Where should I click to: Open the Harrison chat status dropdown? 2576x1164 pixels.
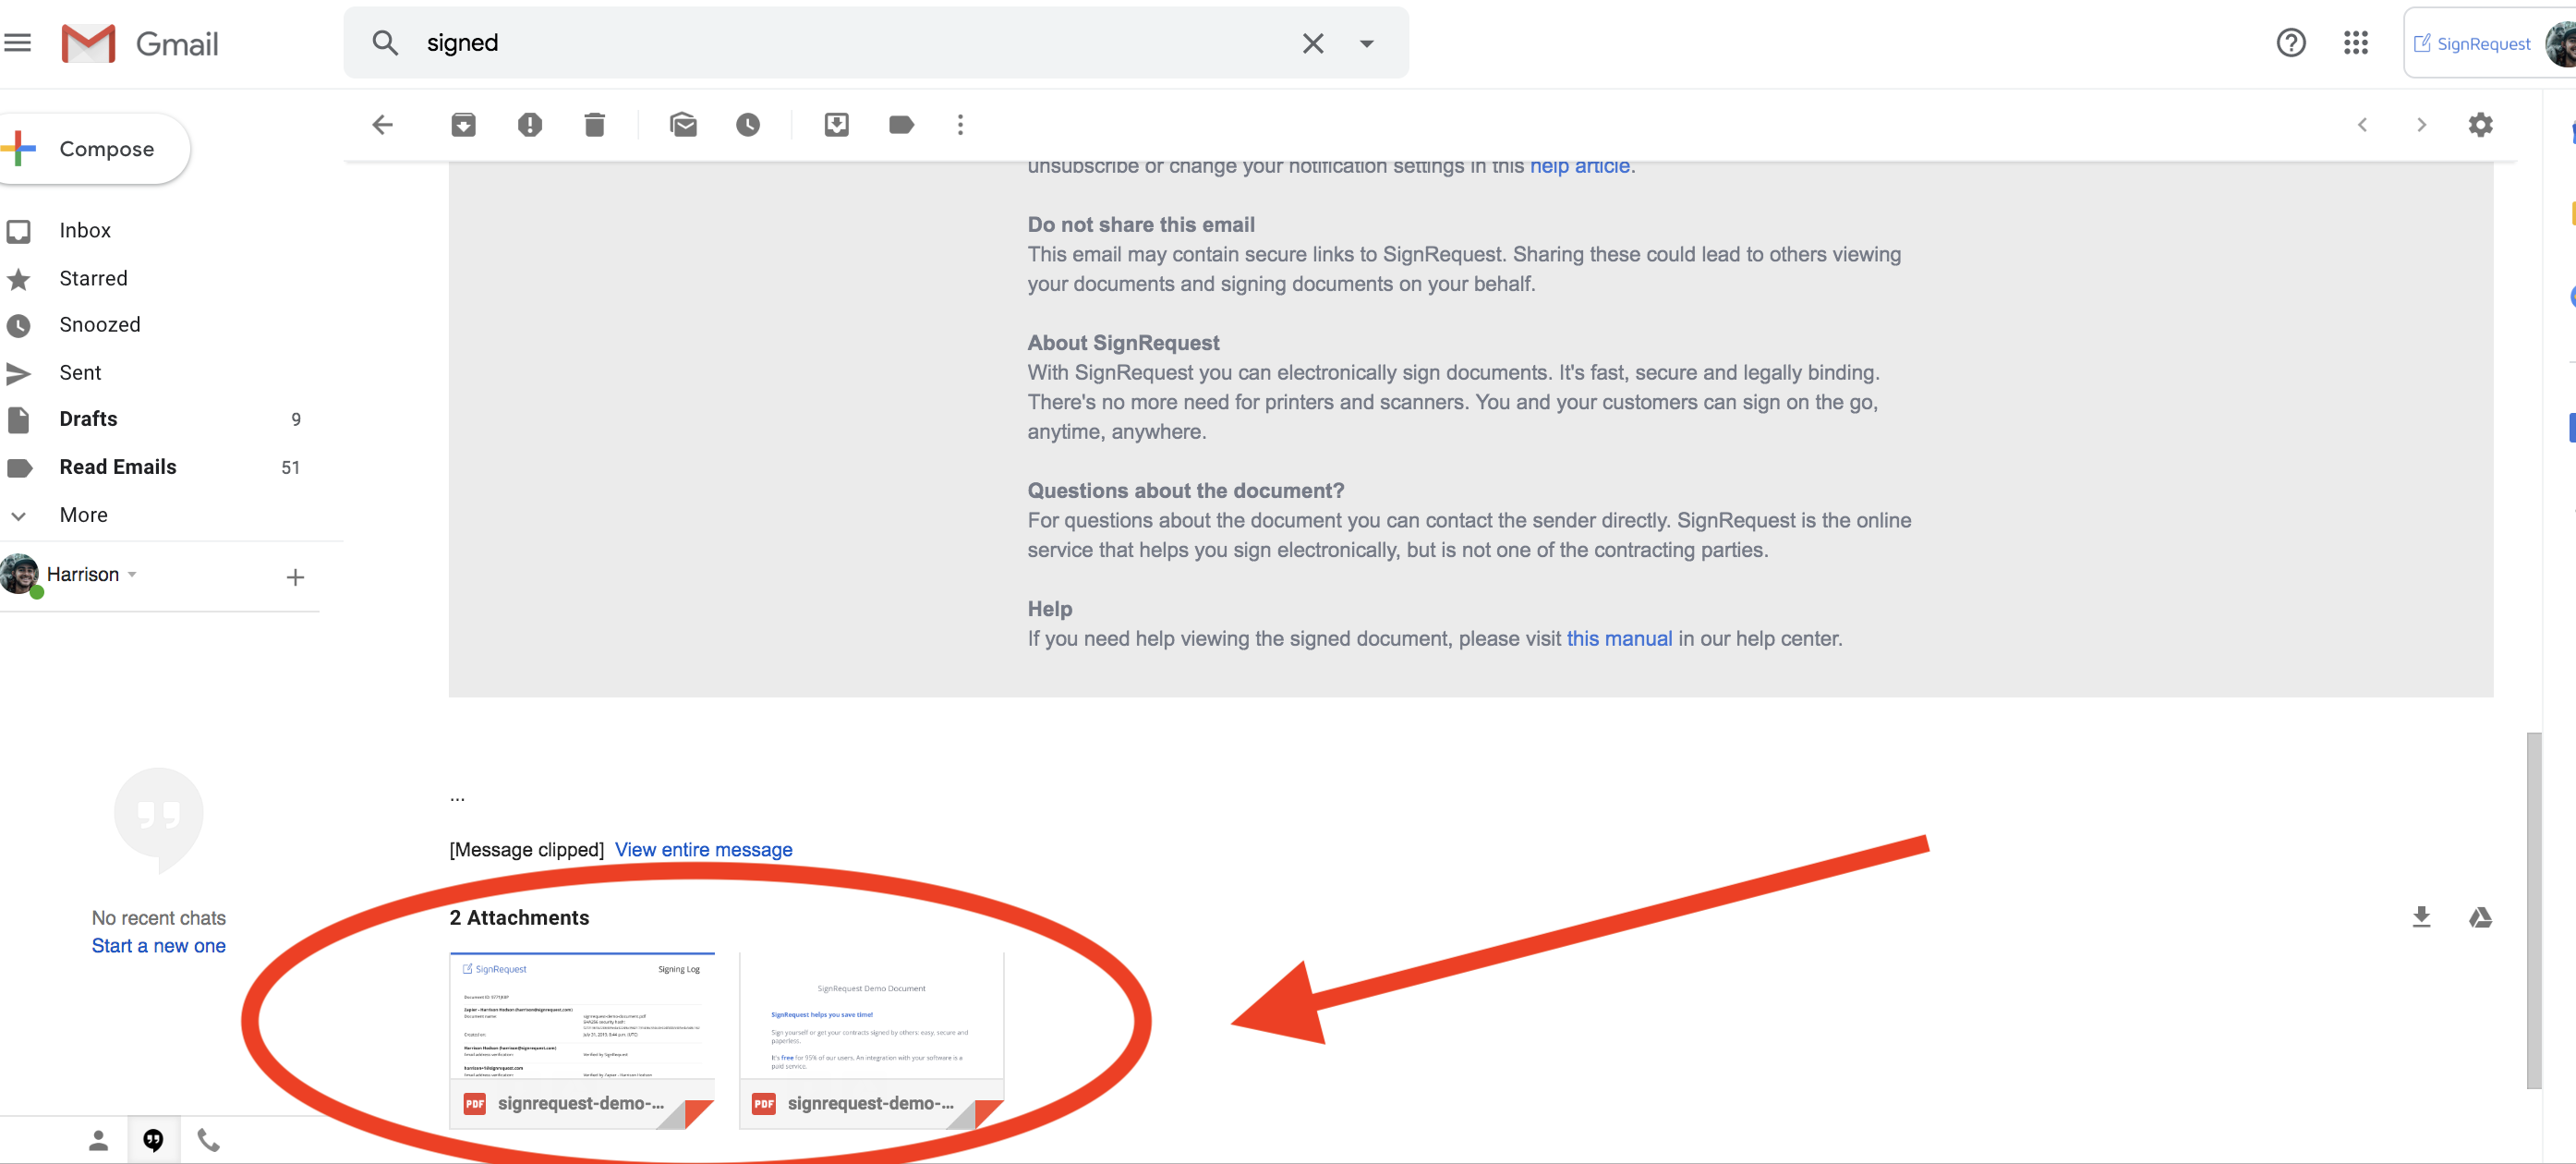pos(131,574)
